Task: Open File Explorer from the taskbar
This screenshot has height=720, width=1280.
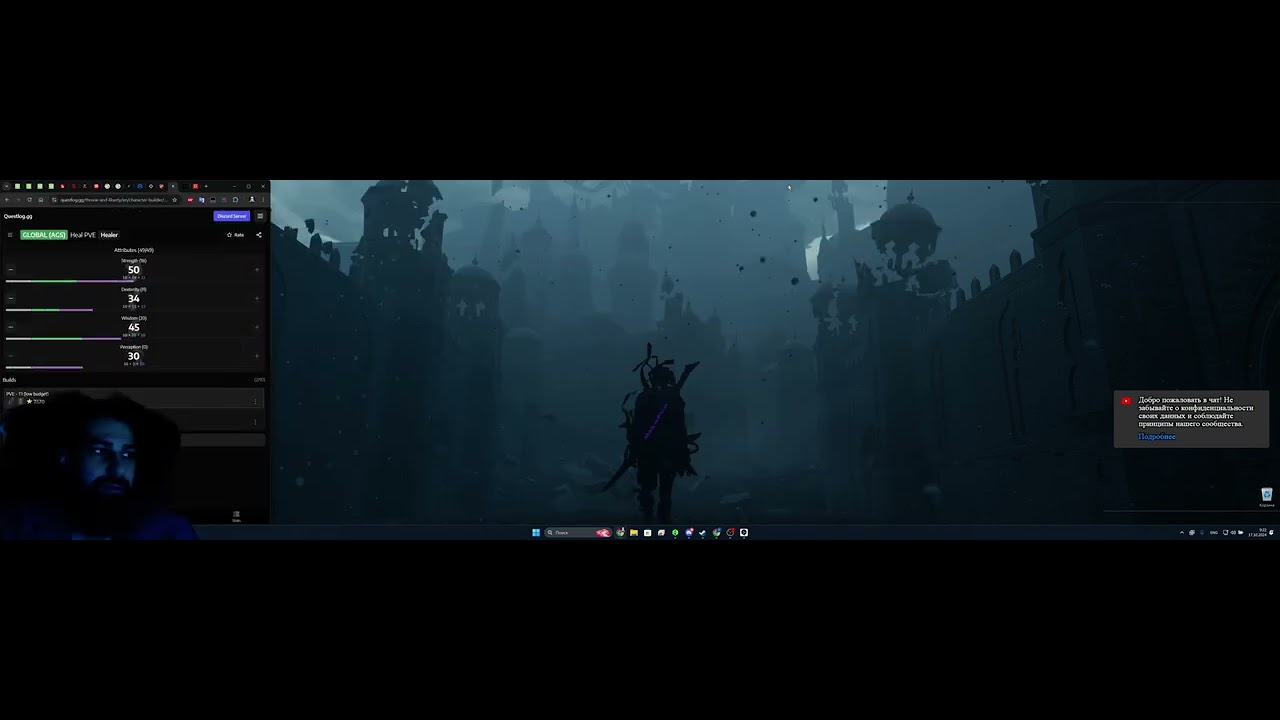Action: [634, 533]
